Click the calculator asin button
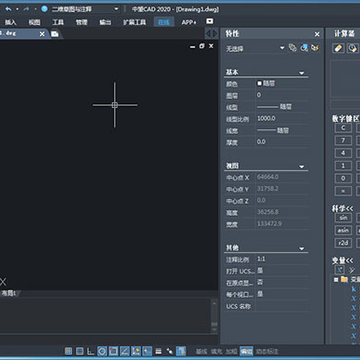 343,230
